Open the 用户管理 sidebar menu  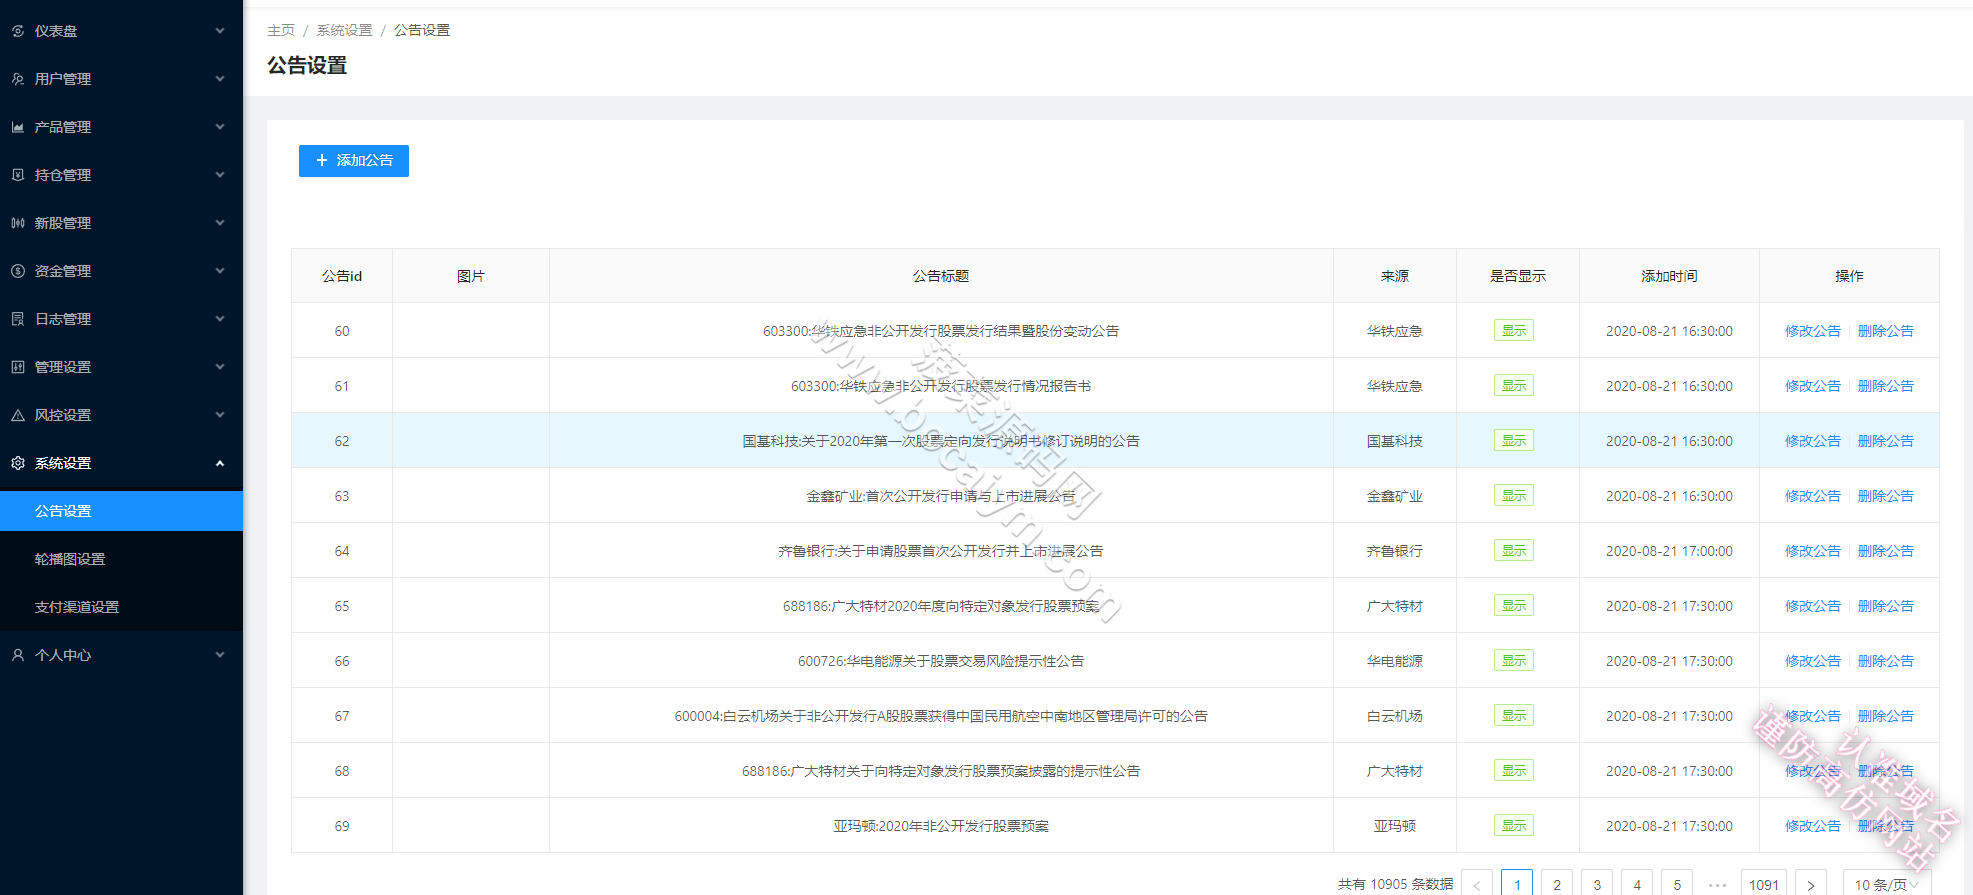[121, 79]
